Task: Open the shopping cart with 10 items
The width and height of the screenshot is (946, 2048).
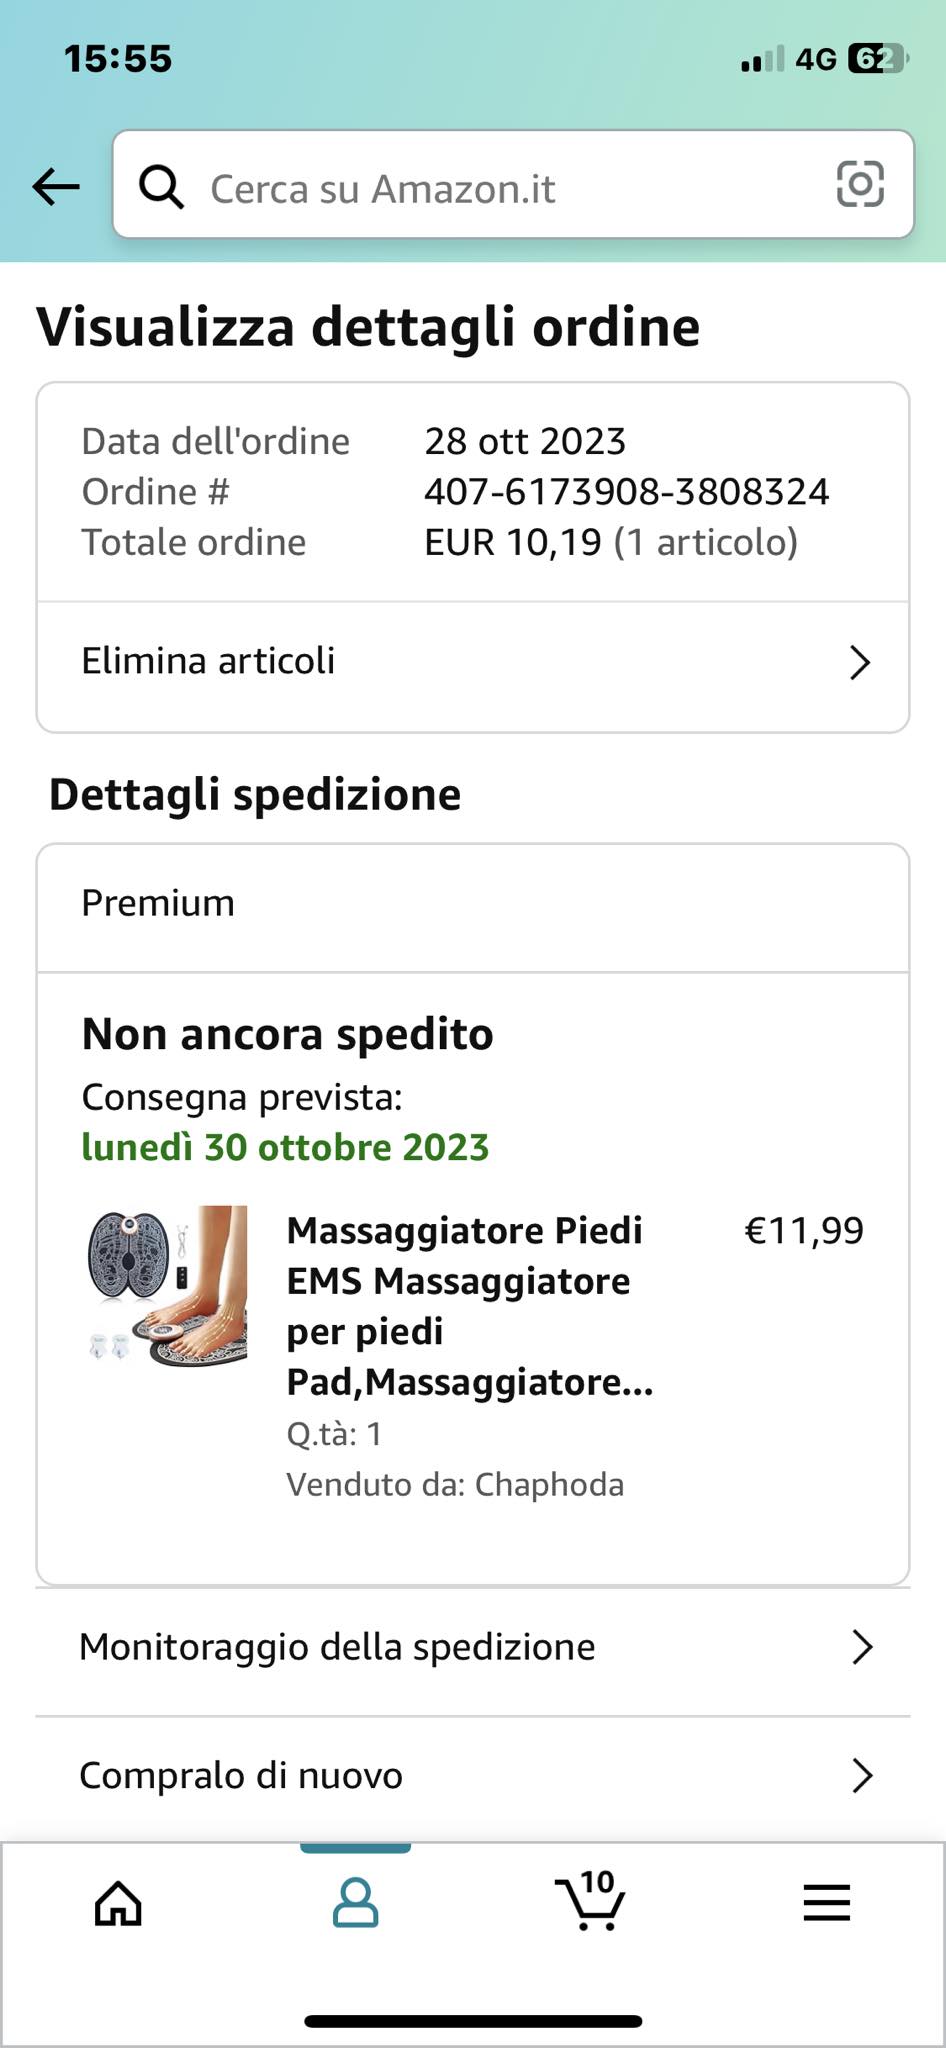Action: pos(590,1899)
